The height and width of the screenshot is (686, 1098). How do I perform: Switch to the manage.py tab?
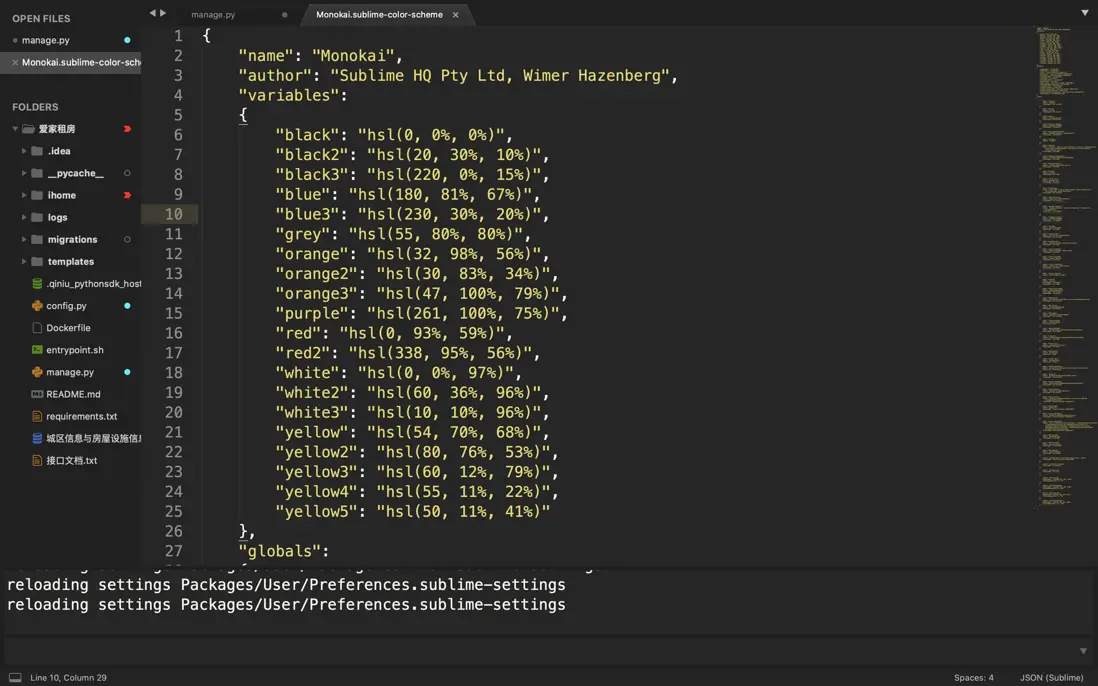pos(214,15)
